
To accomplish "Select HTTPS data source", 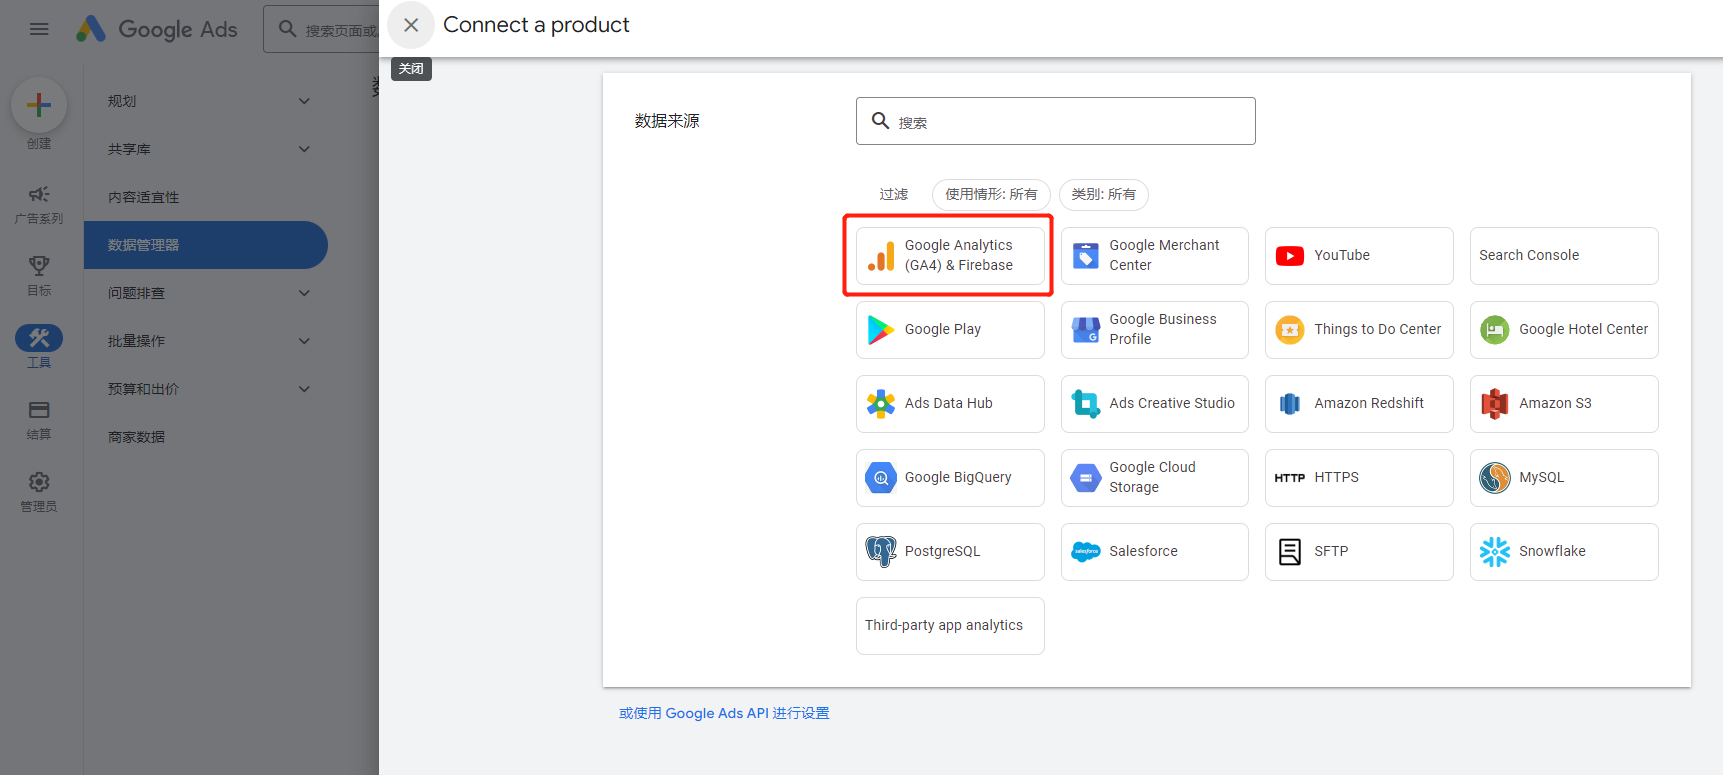I will pos(1359,478).
